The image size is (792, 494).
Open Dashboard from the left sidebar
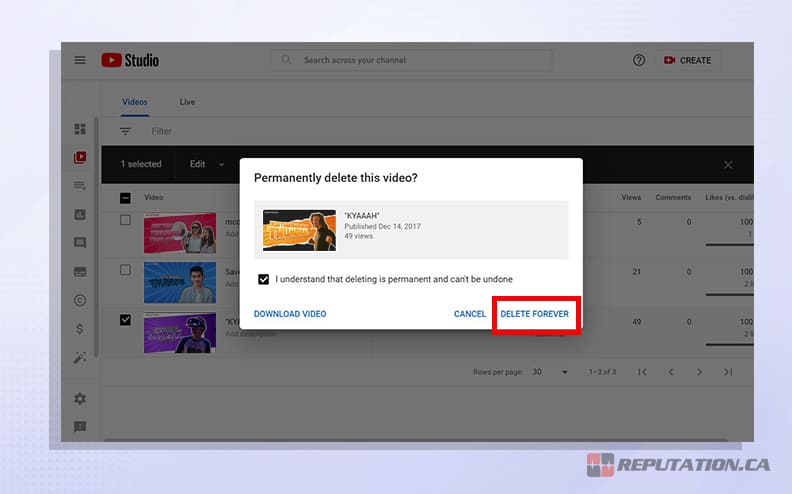(80, 129)
